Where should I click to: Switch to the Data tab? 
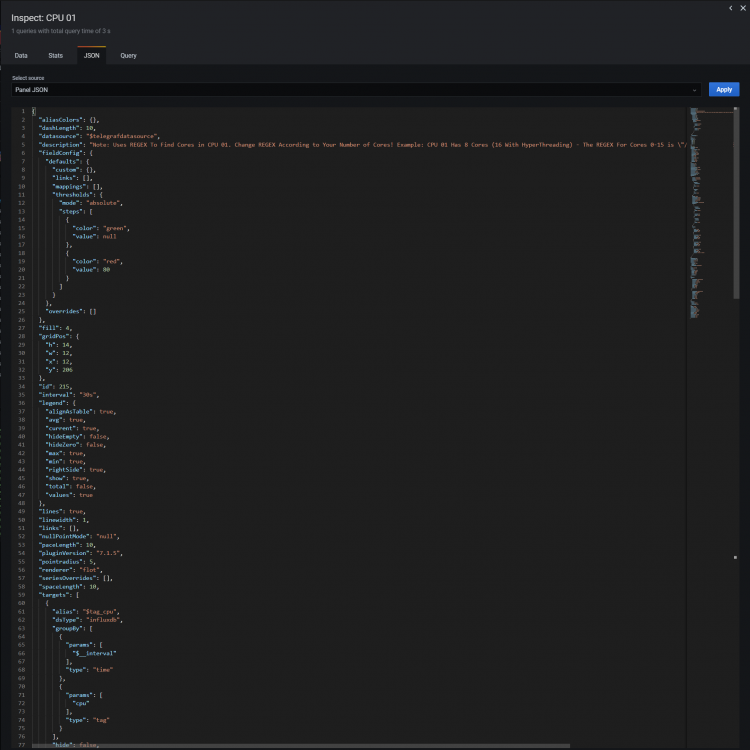[x=21, y=55]
